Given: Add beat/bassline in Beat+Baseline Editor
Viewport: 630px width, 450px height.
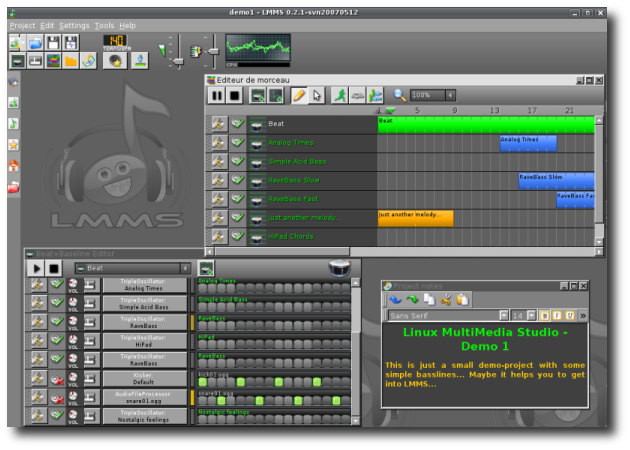Looking at the screenshot, I should tap(206, 268).
